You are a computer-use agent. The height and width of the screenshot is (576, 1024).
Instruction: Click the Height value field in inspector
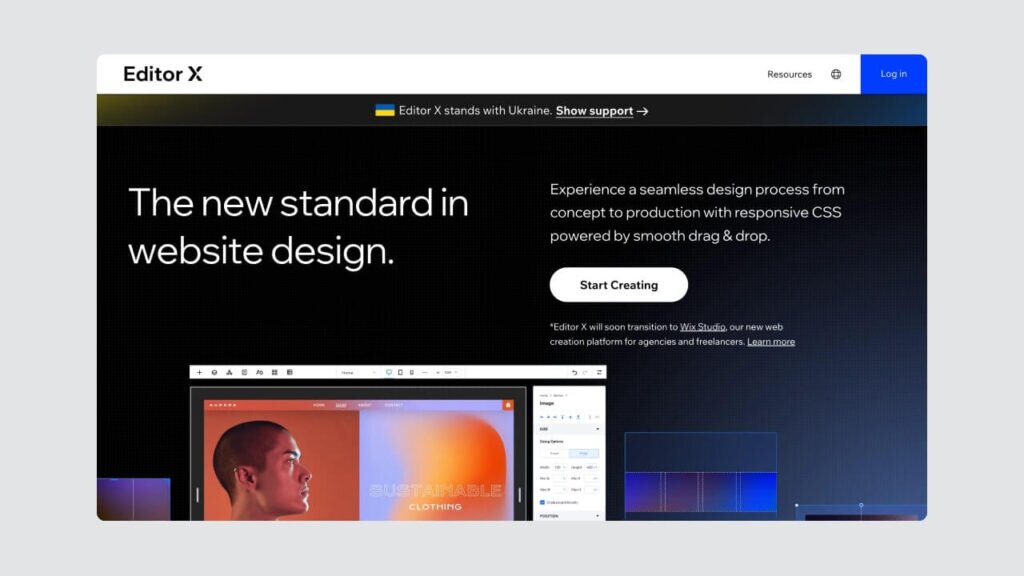click(x=591, y=468)
